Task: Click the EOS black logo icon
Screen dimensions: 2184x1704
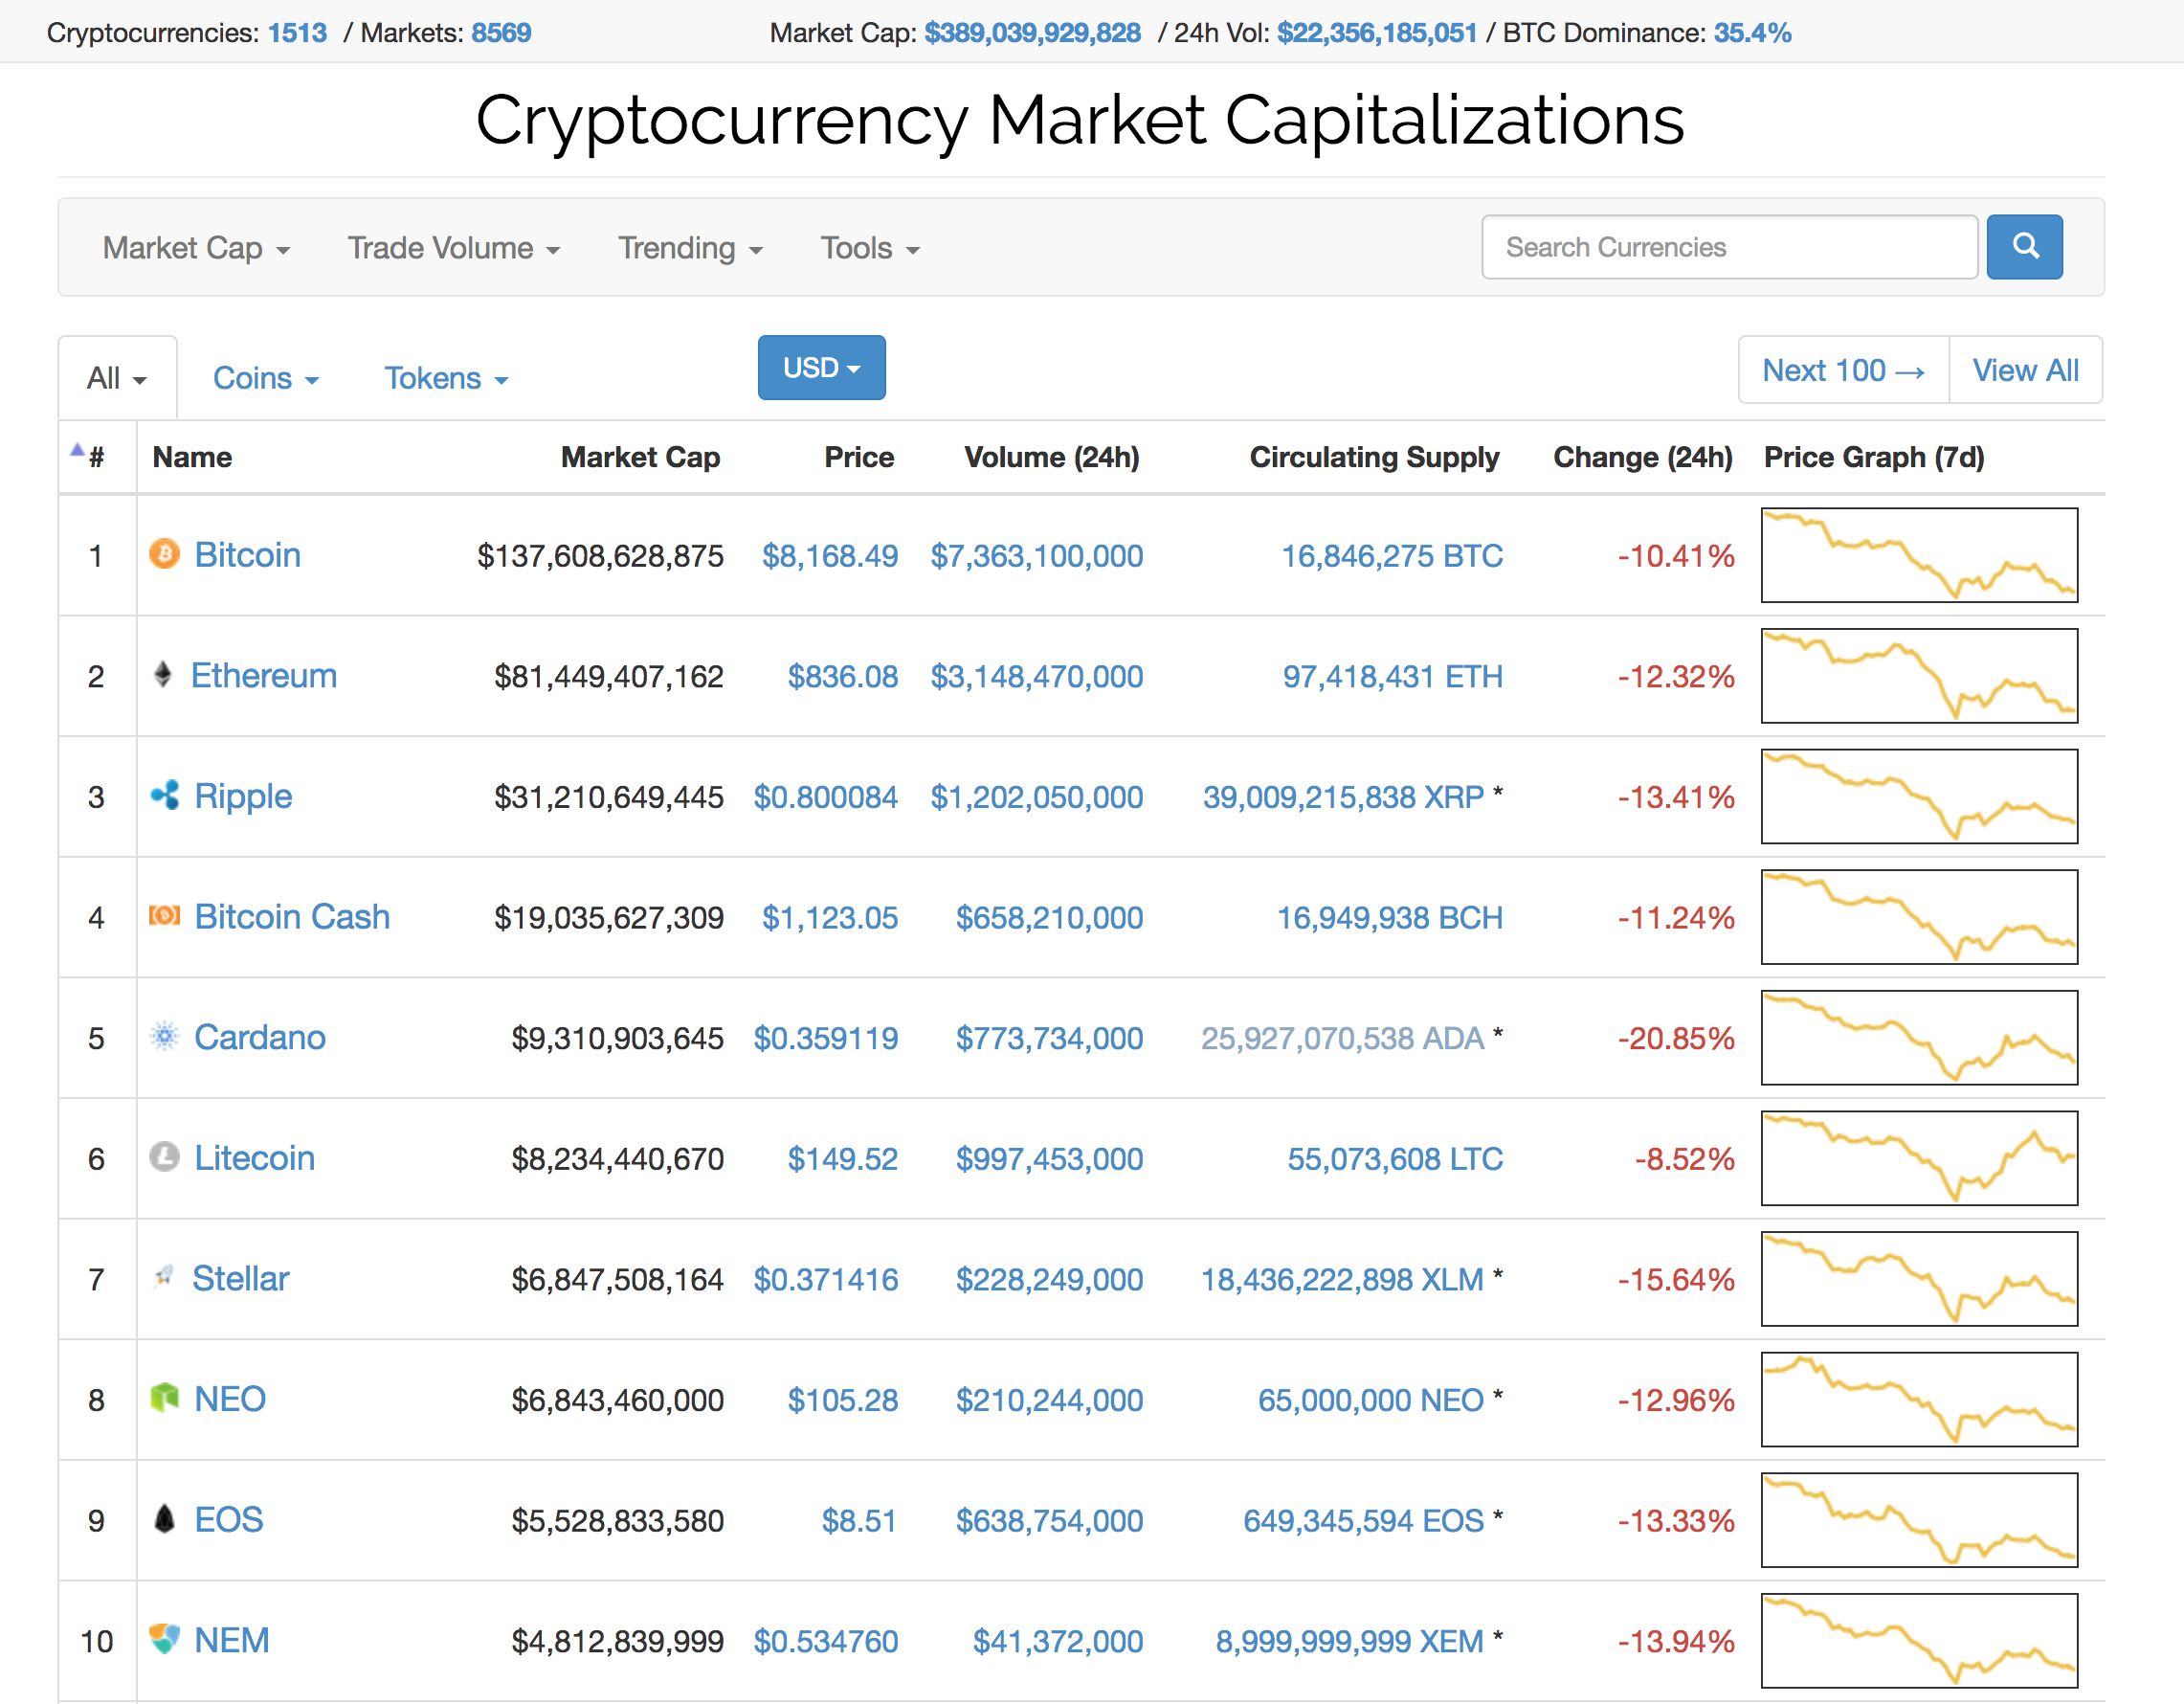Action: point(164,1519)
